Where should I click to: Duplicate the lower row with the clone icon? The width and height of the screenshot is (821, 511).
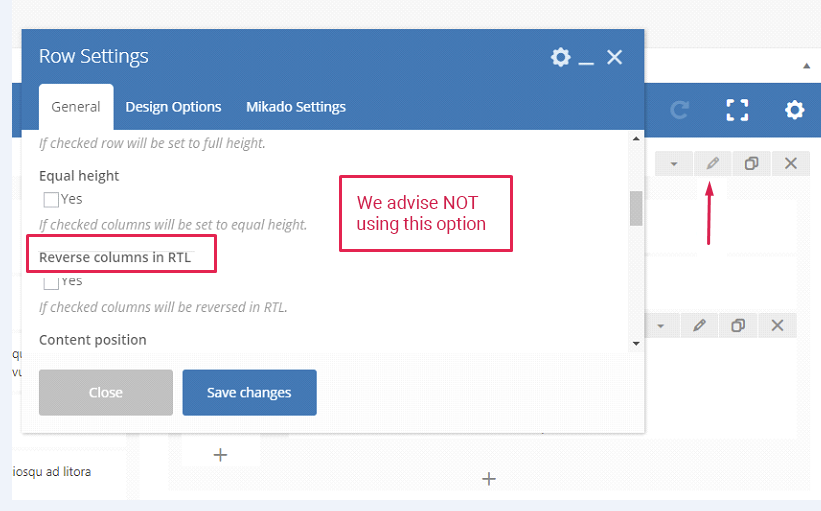[x=738, y=325]
